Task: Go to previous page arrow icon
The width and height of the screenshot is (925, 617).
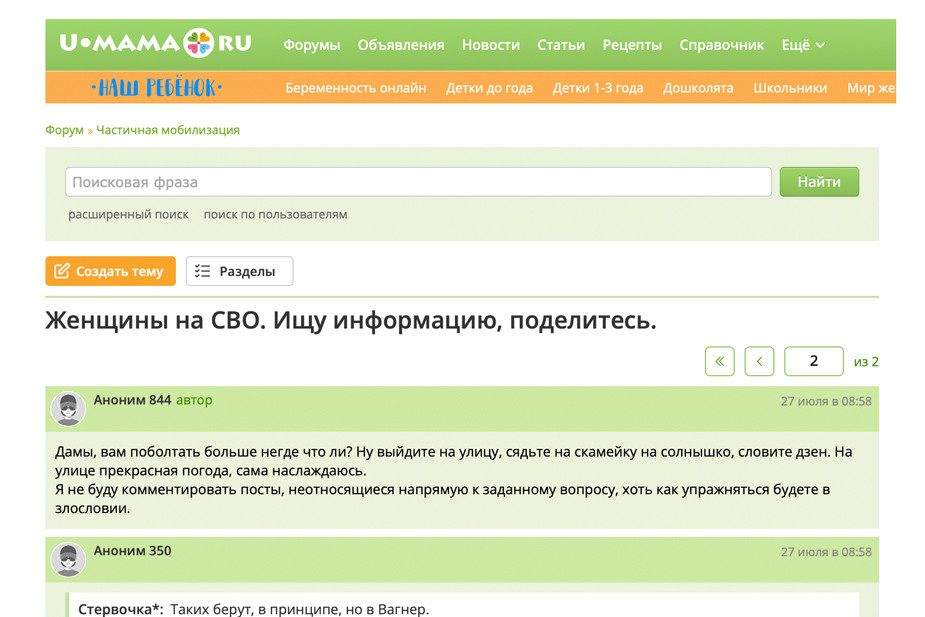Action: tap(759, 361)
